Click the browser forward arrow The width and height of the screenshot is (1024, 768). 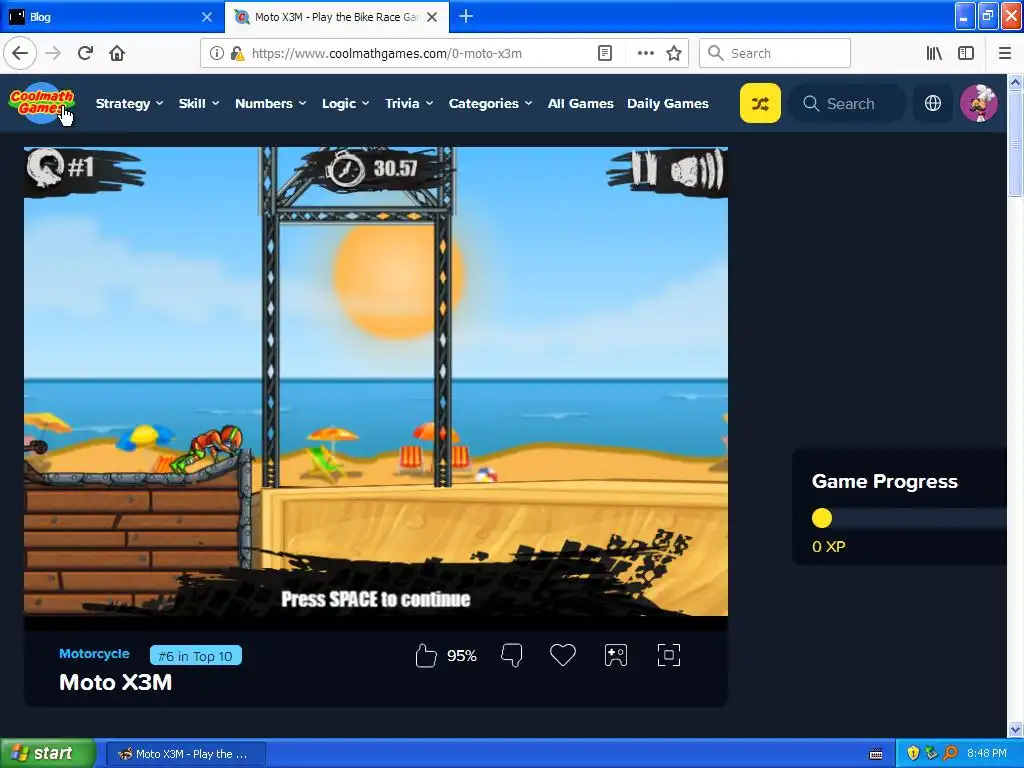coord(53,53)
